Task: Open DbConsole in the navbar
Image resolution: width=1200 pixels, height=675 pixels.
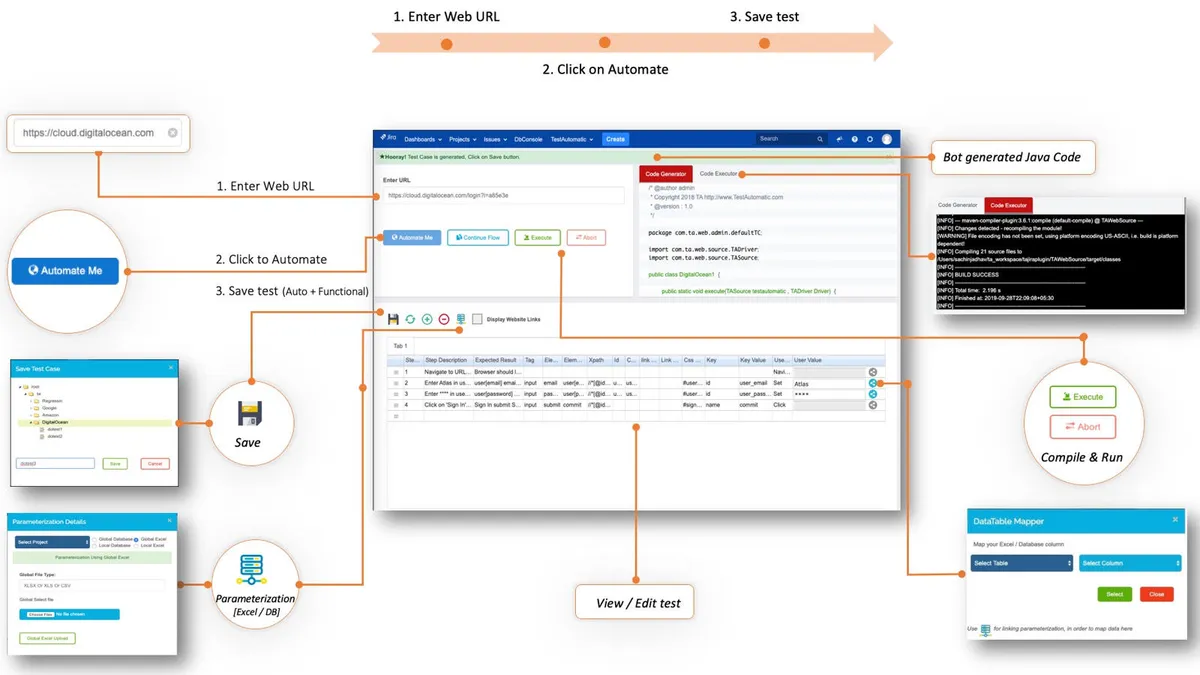Action: tap(528, 139)
